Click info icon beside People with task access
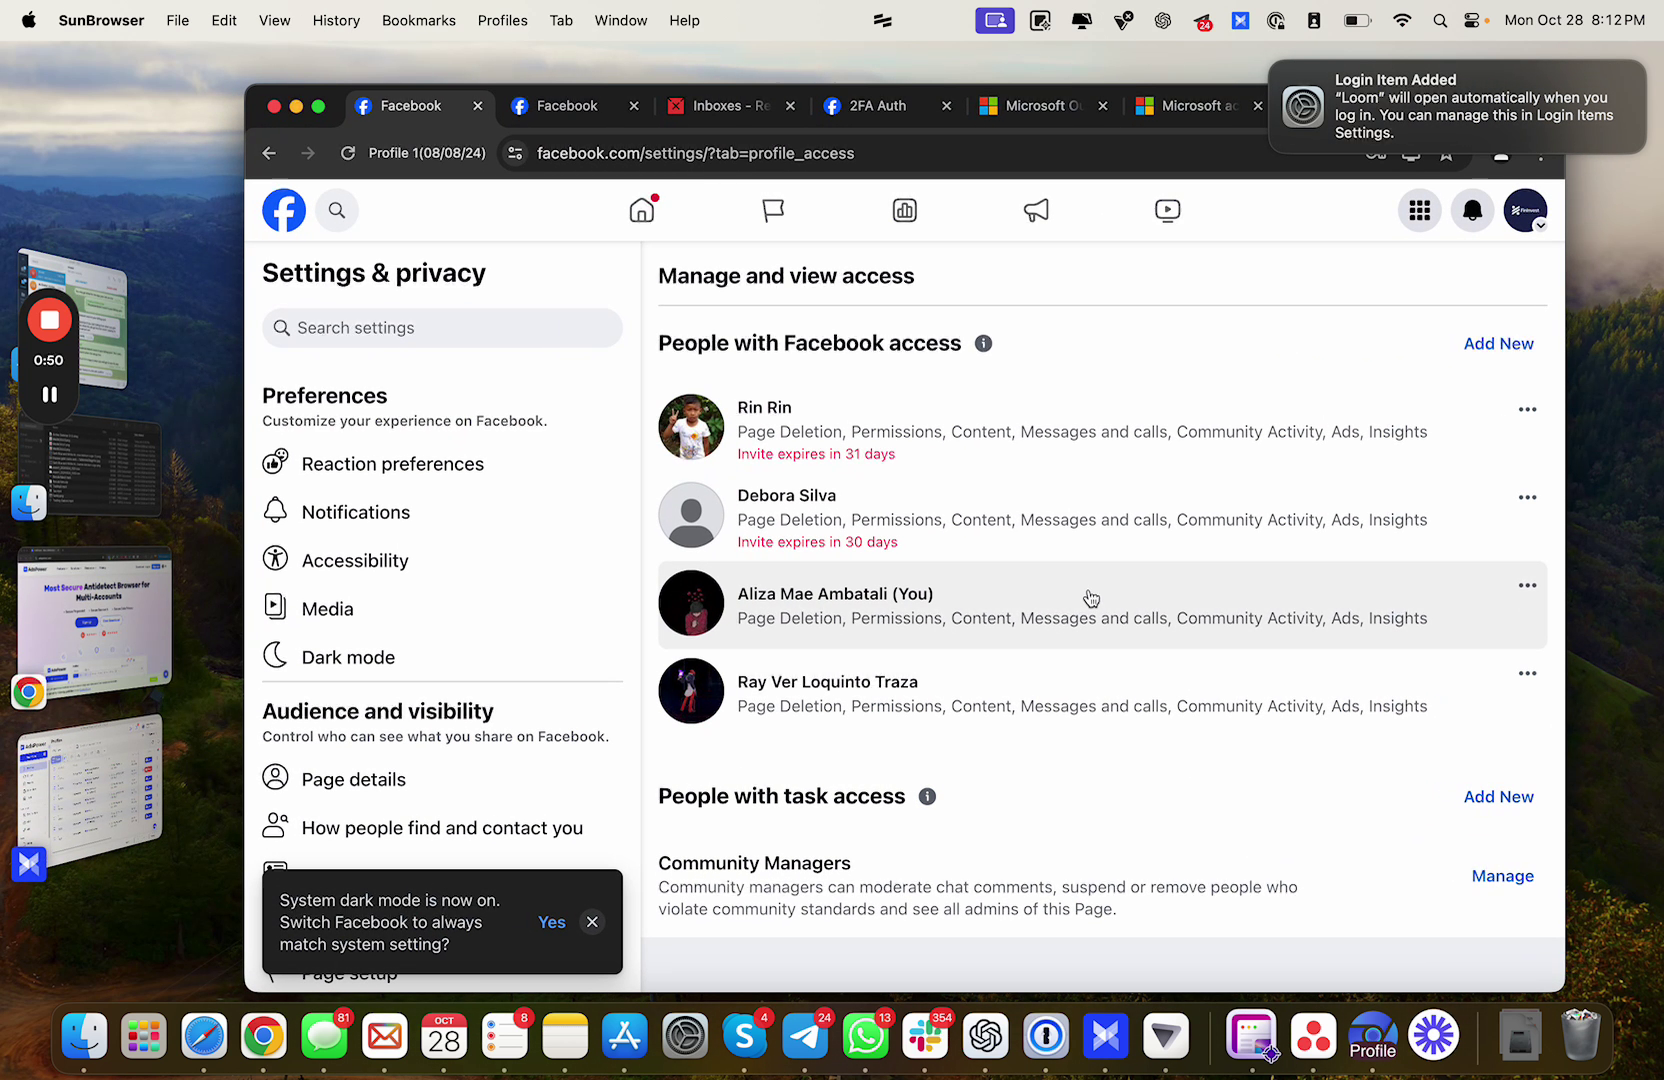 tap(928, 797)
